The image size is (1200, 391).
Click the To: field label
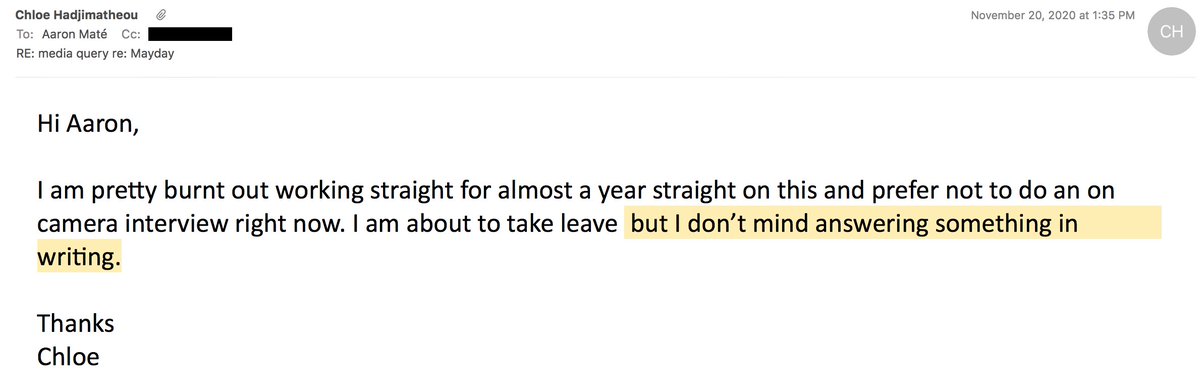coord(25,34)
